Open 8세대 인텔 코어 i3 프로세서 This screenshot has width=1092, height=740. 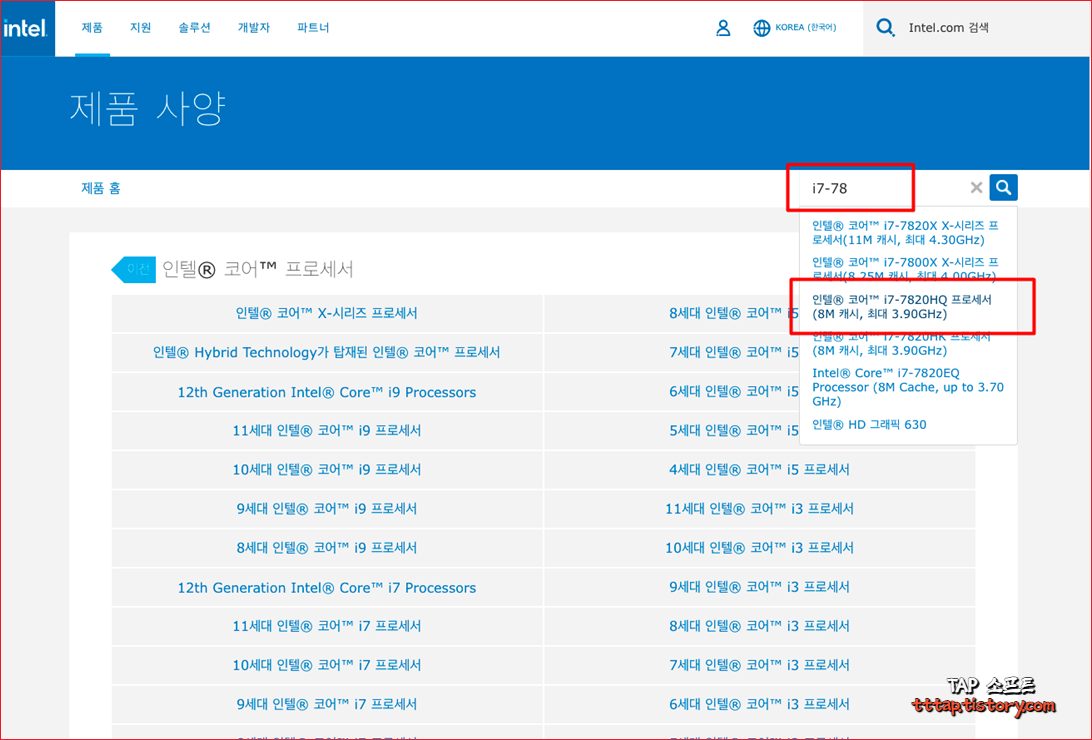pos(759,626)
